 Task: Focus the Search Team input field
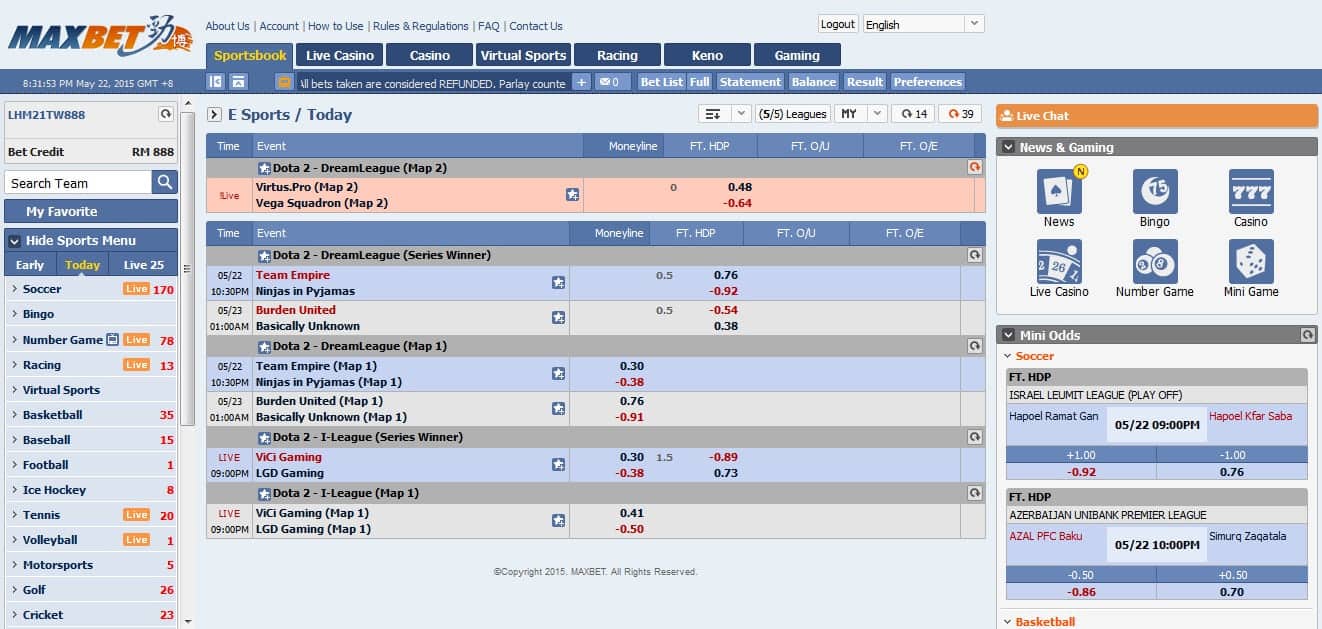[x=78, y=182]
